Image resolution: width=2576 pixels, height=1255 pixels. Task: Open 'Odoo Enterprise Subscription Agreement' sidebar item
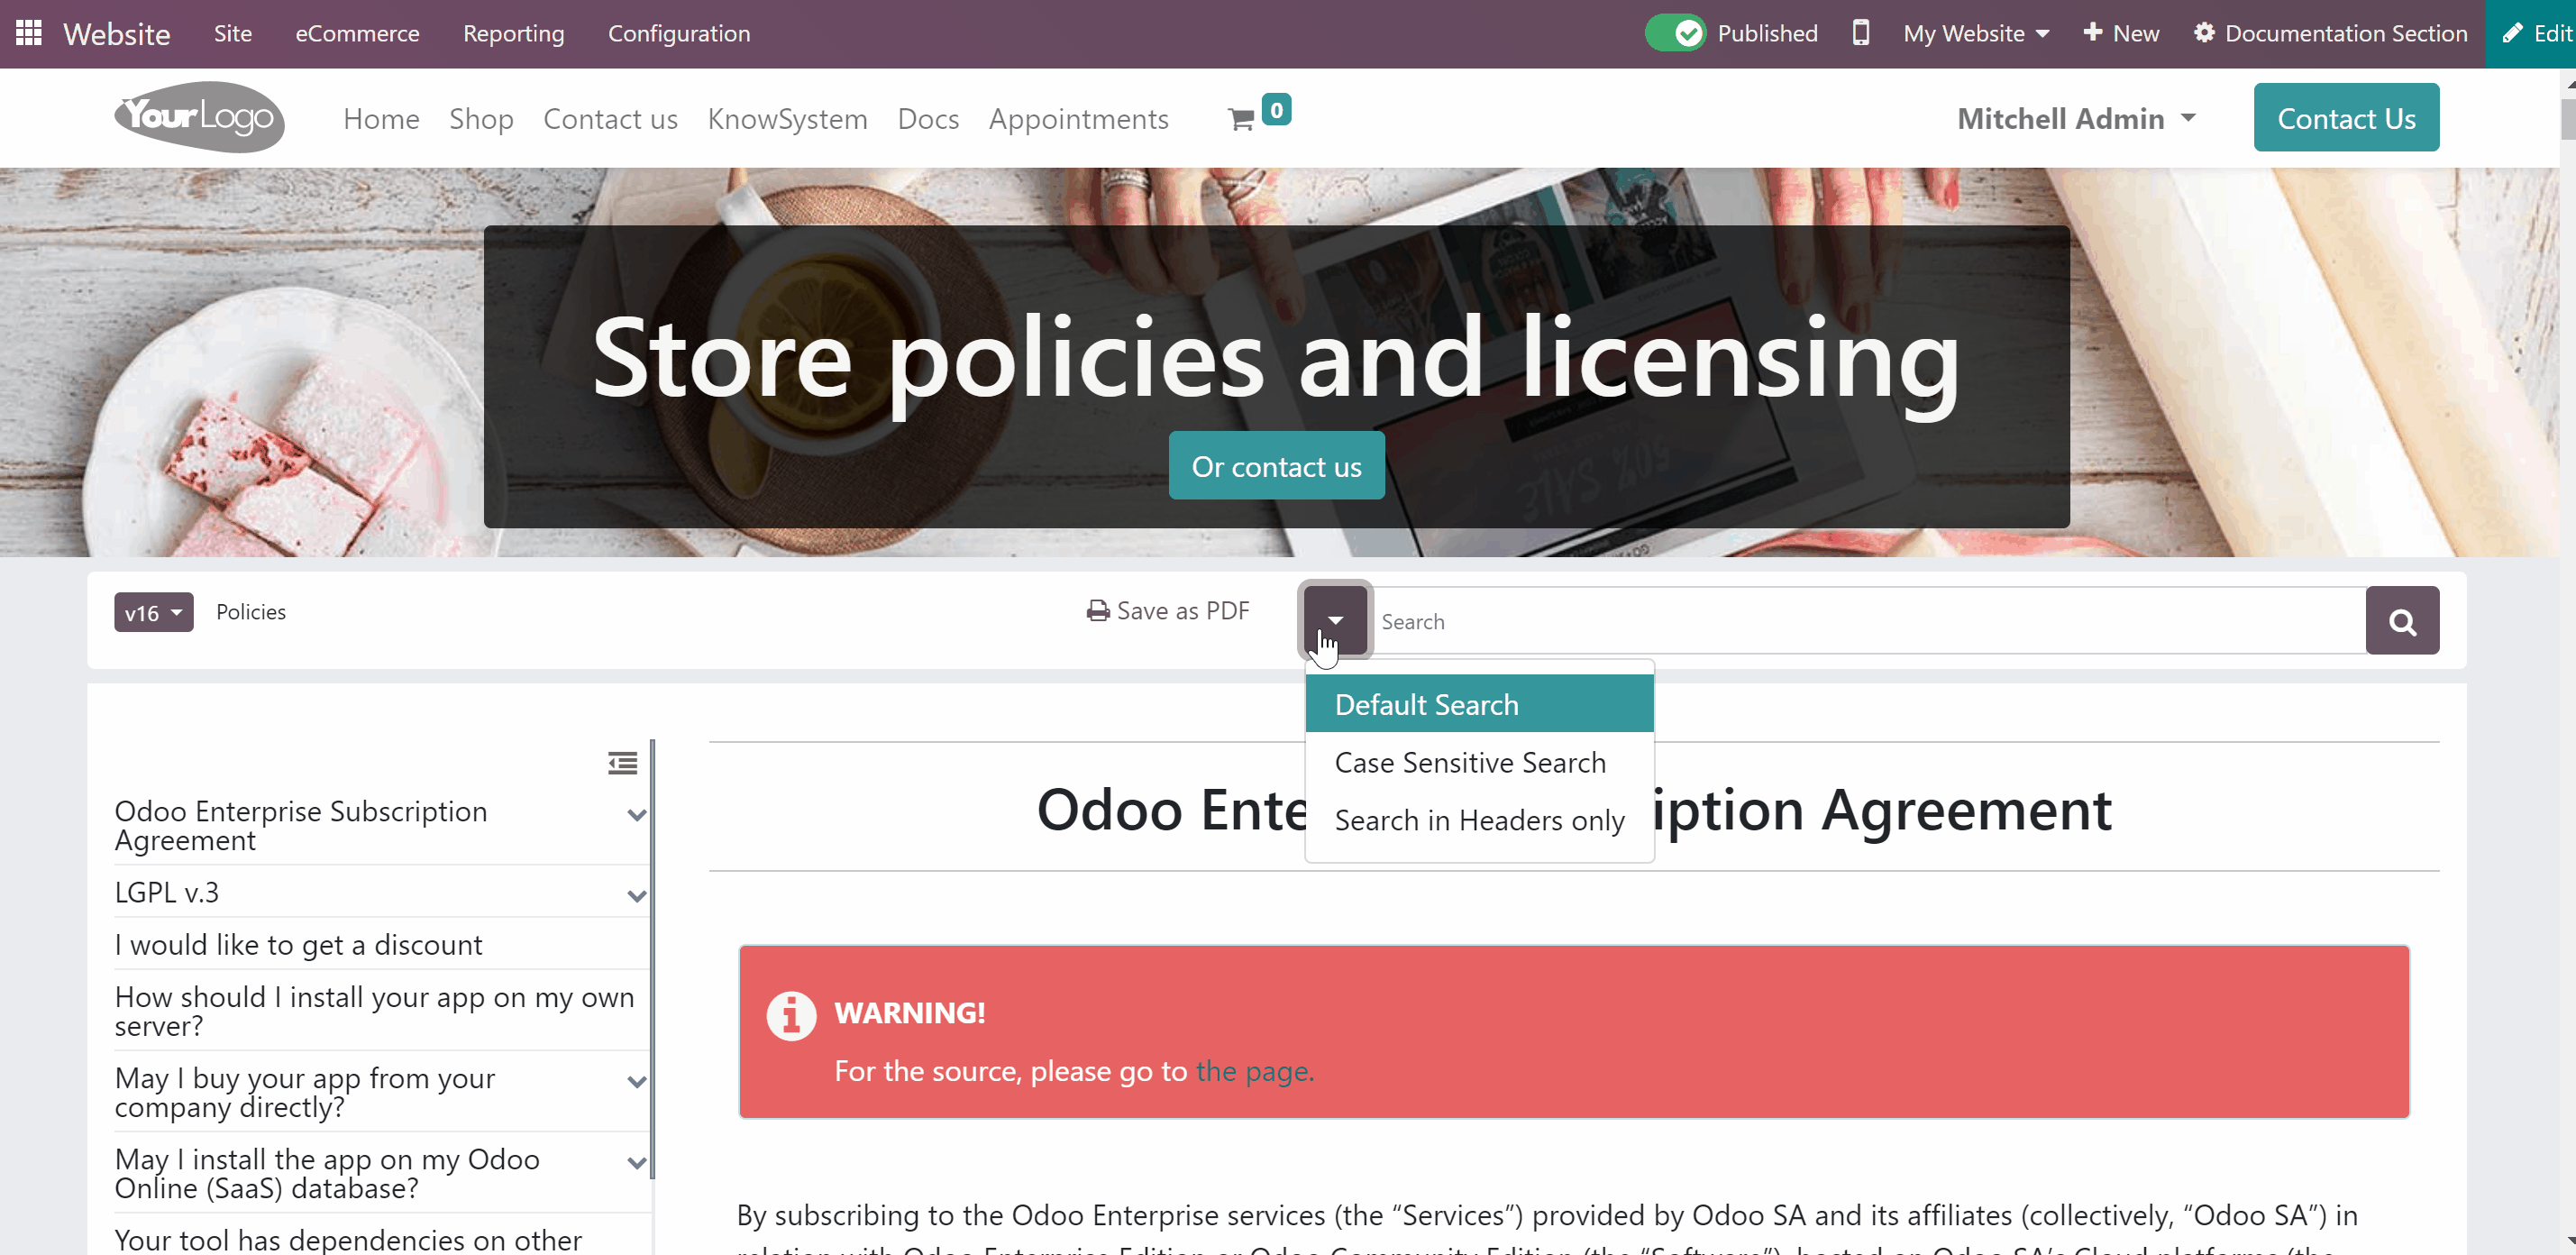click(x=301, y=825)
